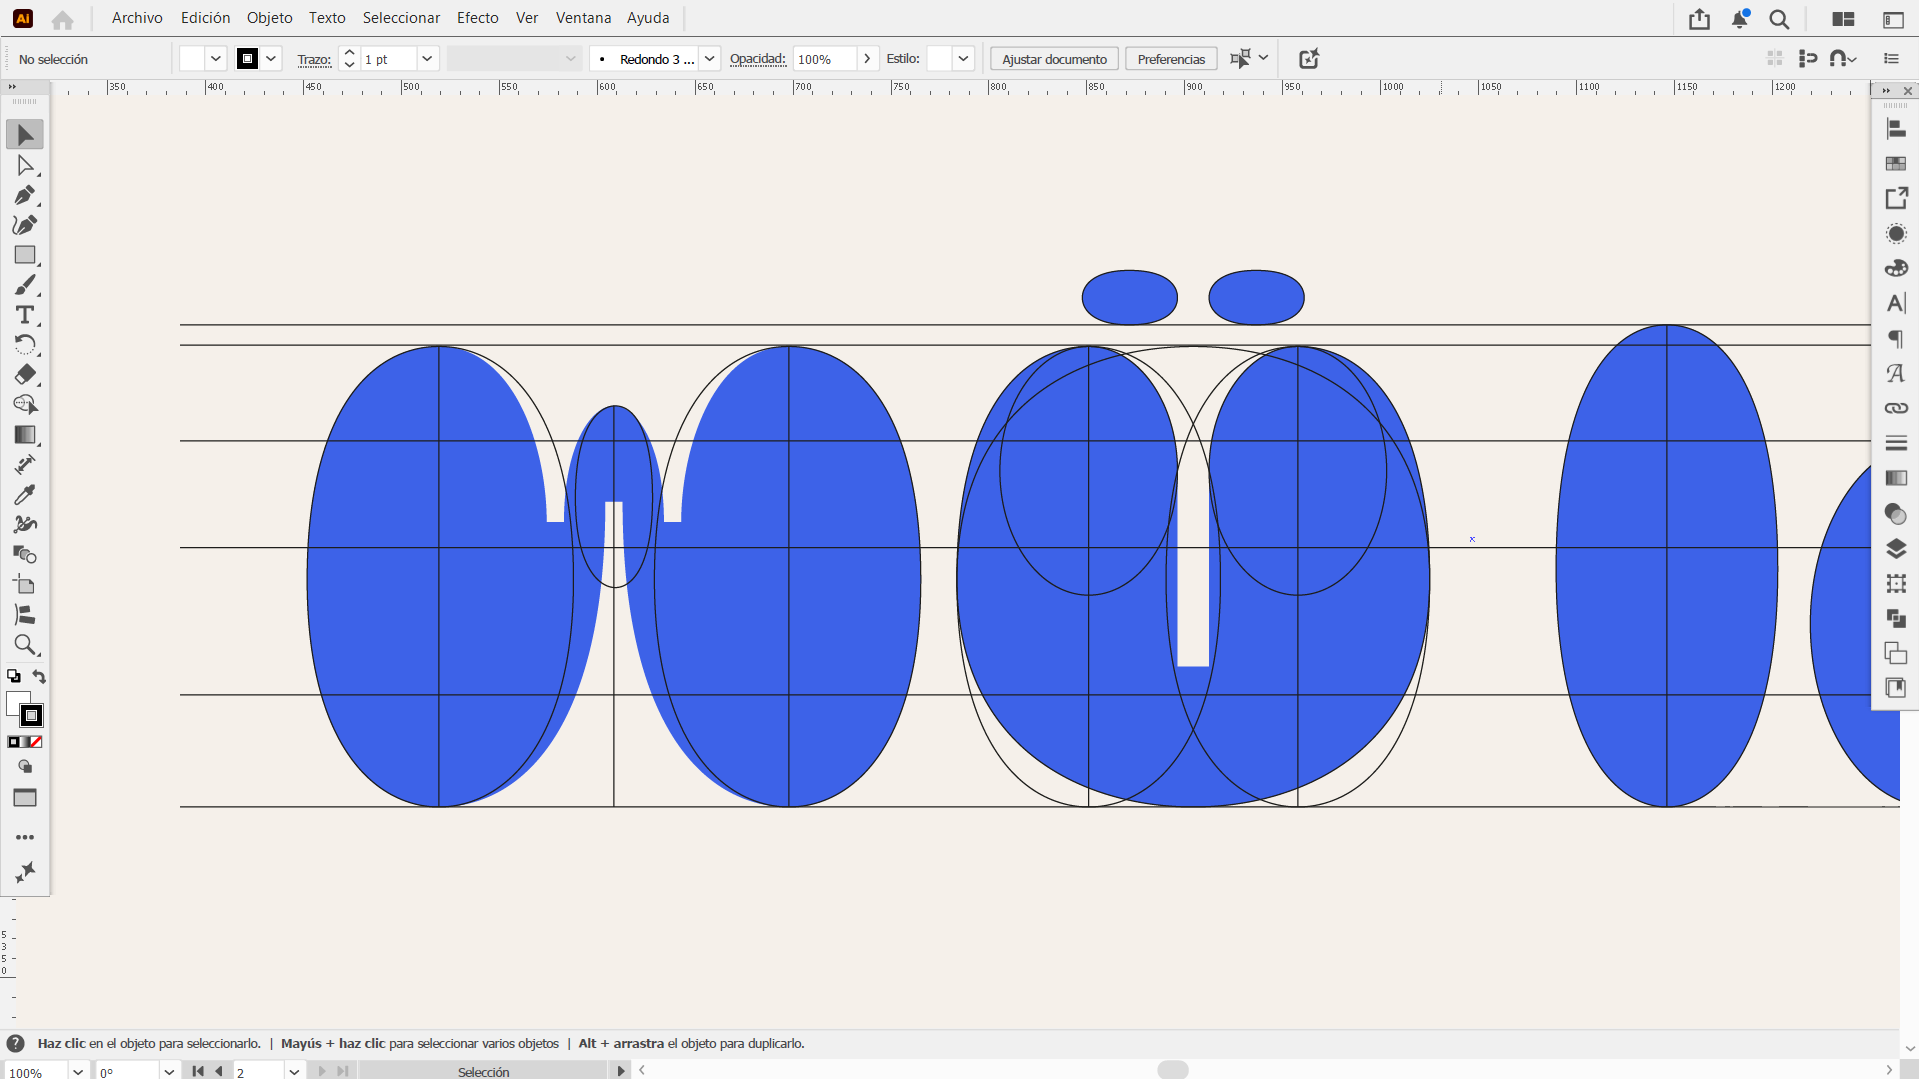The width and height of the screenshot is (1919, 1079).
Task: Select the Zoom tool in toolbar
Action: coord(25,645)
